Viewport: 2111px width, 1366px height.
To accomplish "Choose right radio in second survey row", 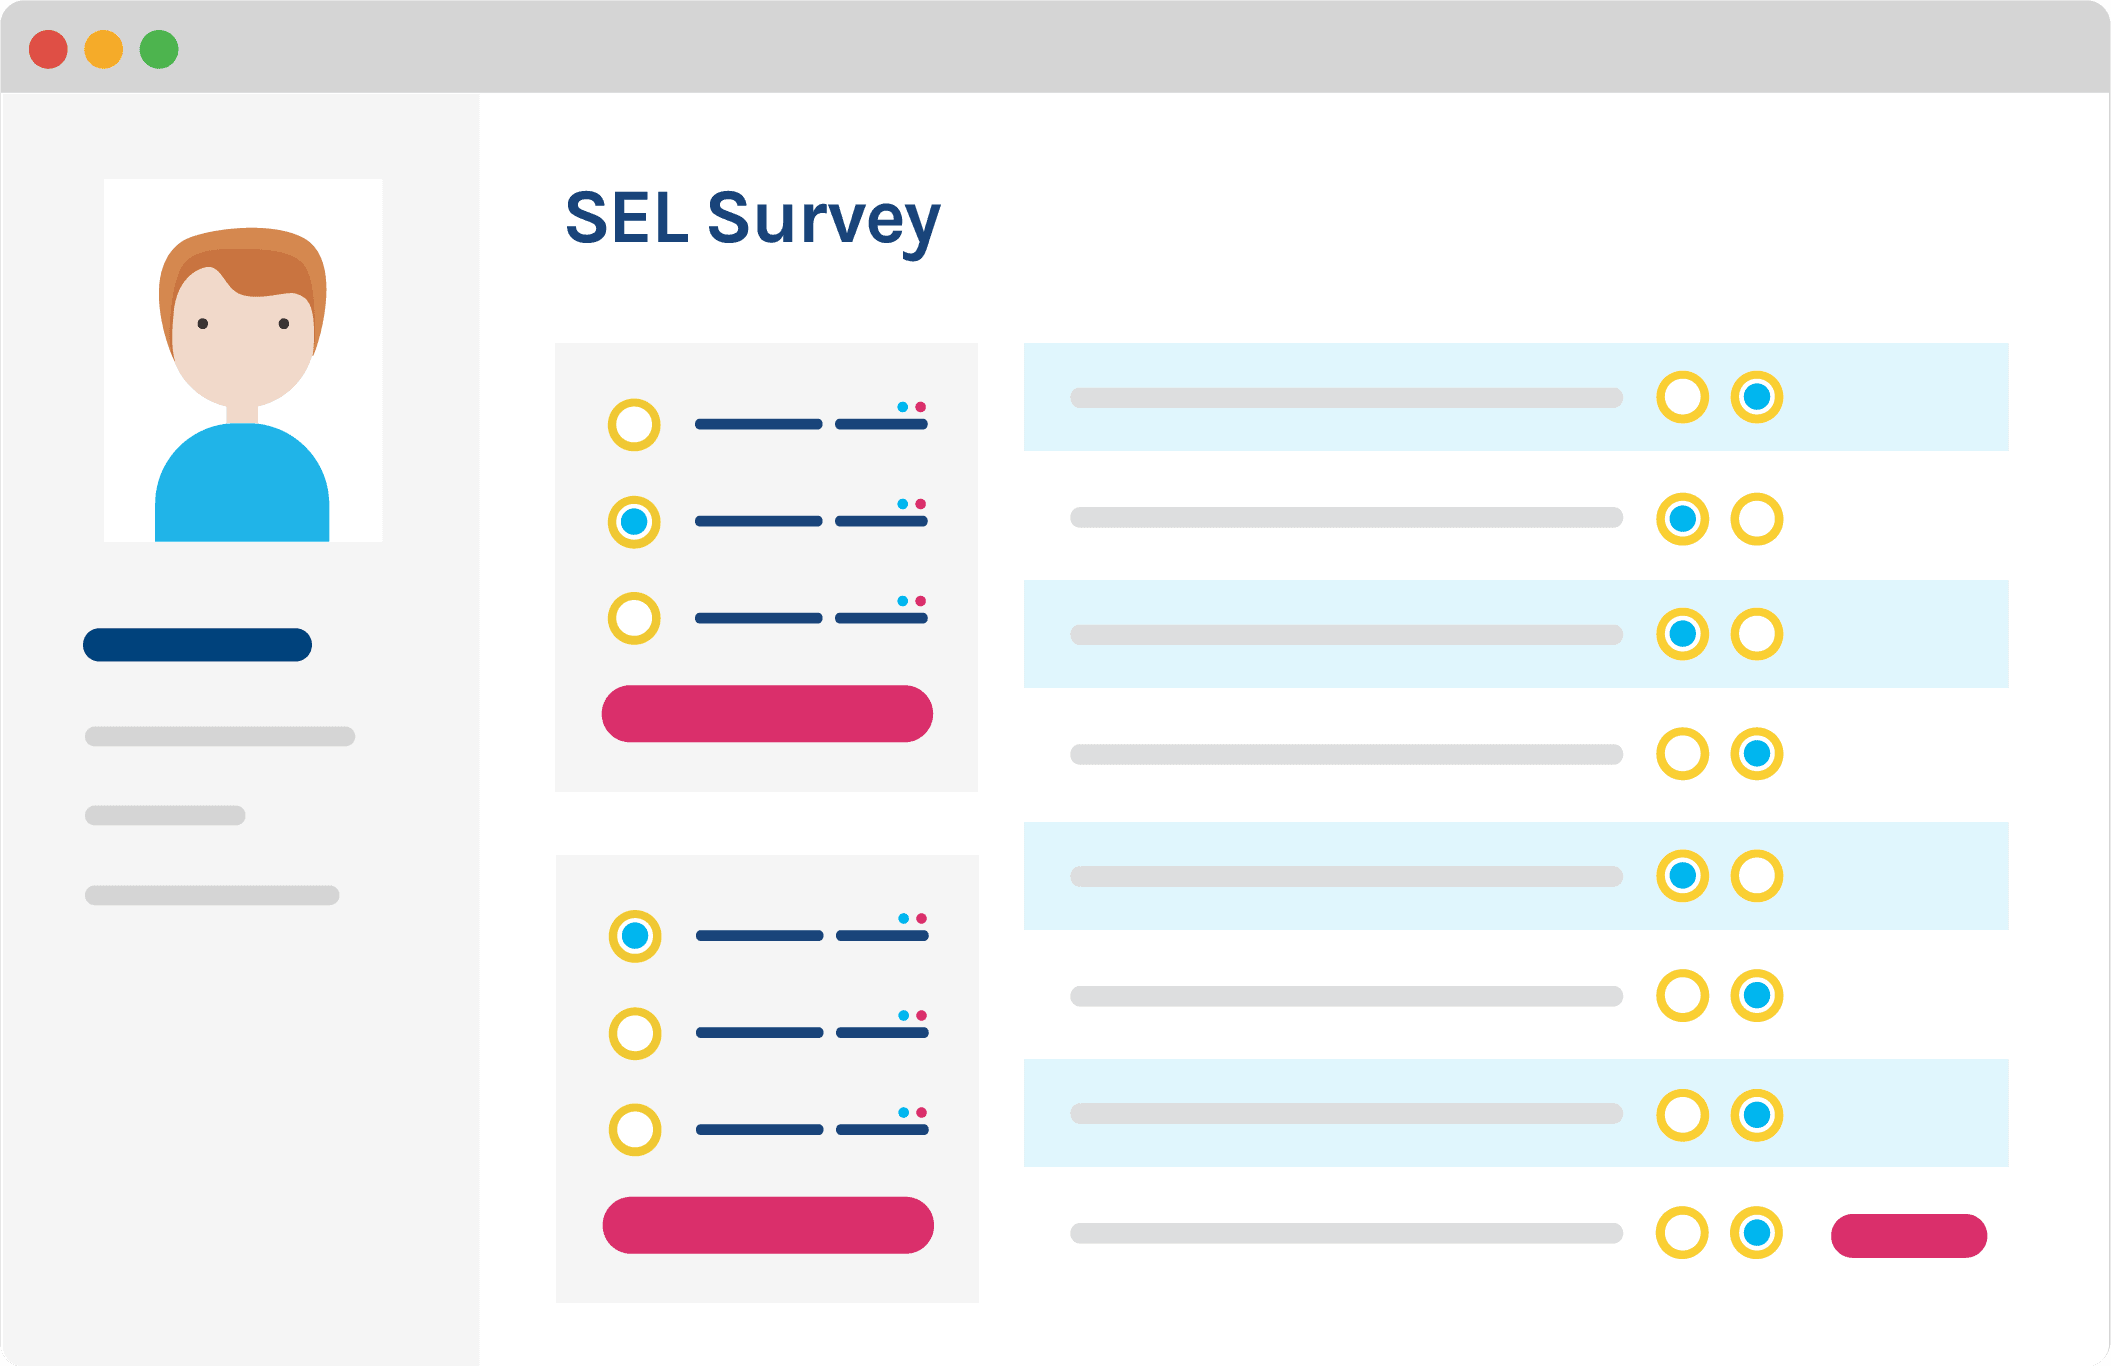I will pyautogui.click(x=1757, y=519).
